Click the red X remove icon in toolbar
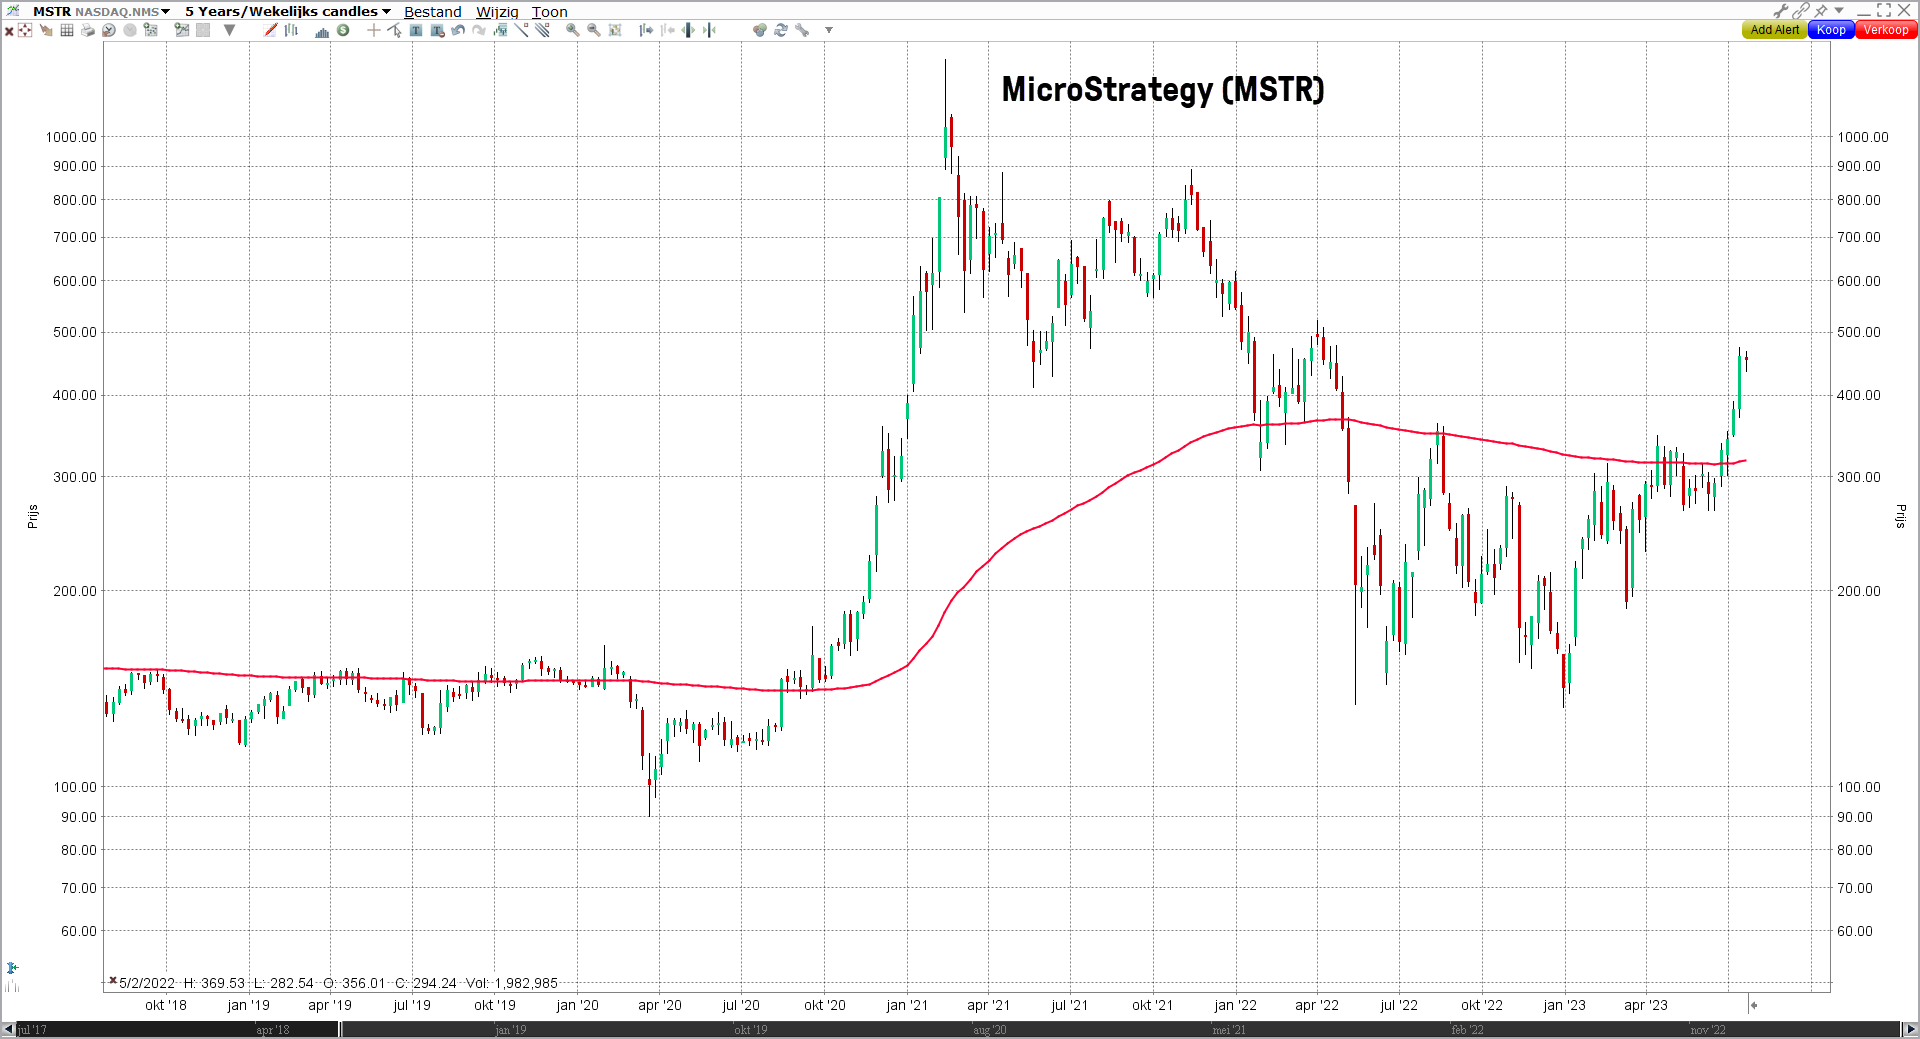 (x=9, y=31)
